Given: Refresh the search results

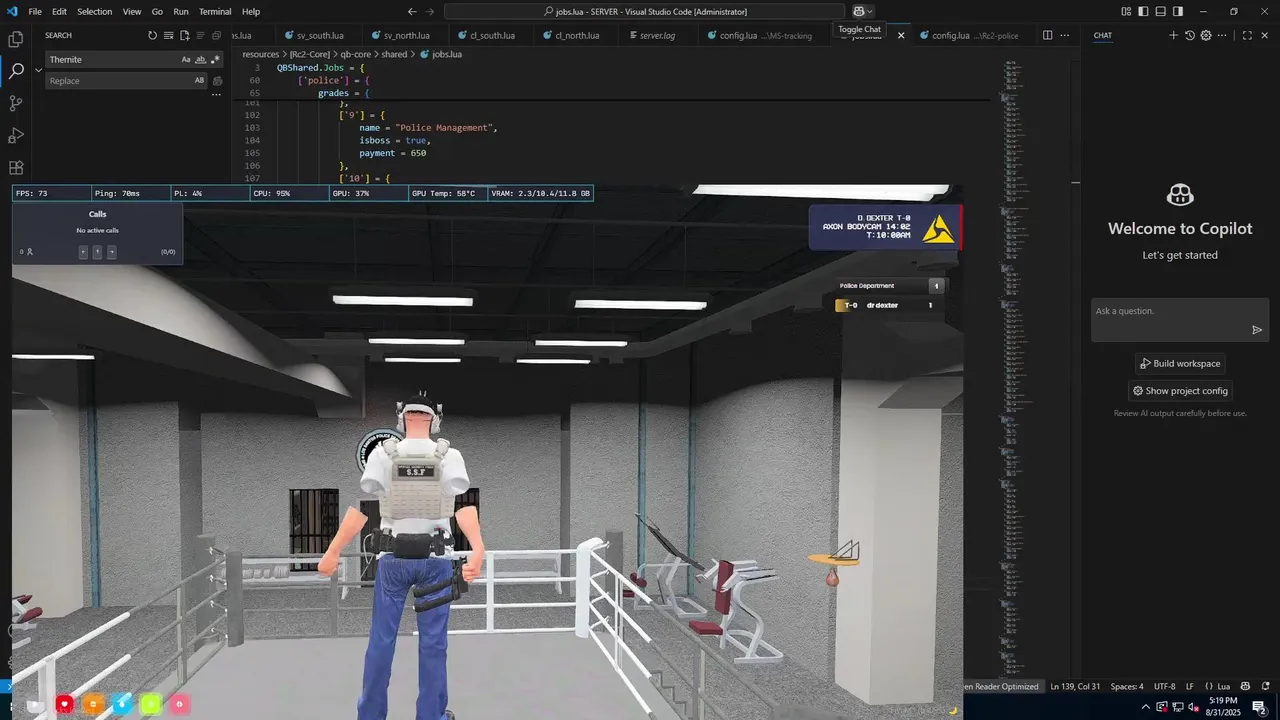Looking at the screenshot, I should [153, 35].
